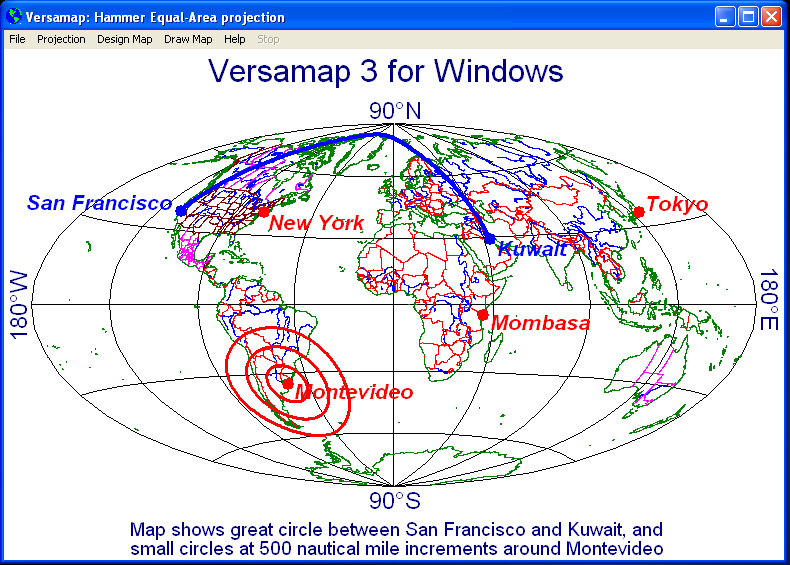Click the San Francisco blue marker dot
Screen dimensions: 790x565
pos(181,211)
